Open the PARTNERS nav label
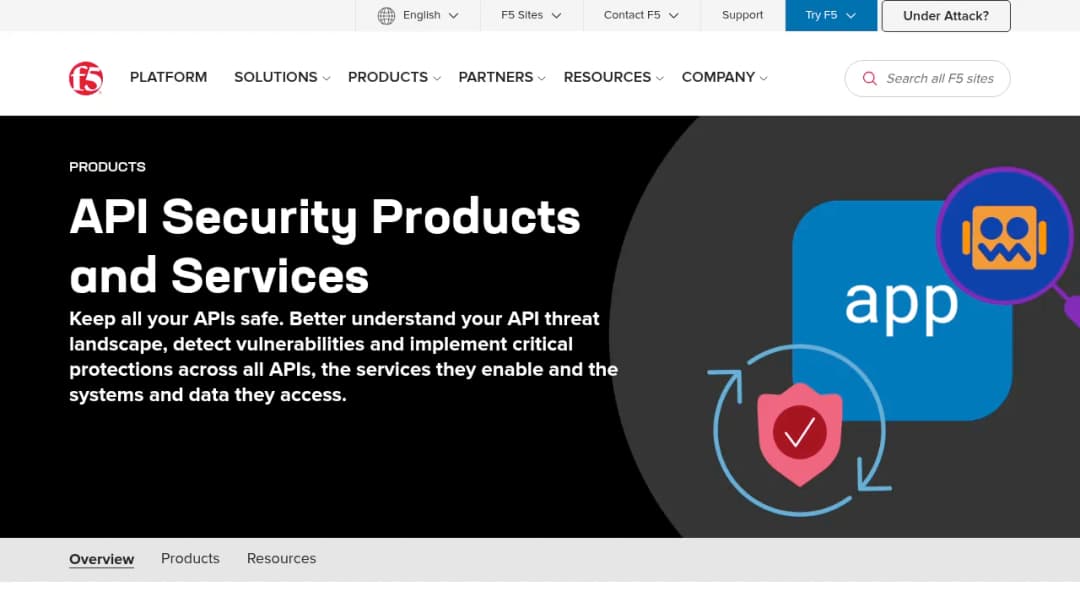The image size is (1080, 608). (496, 77)
